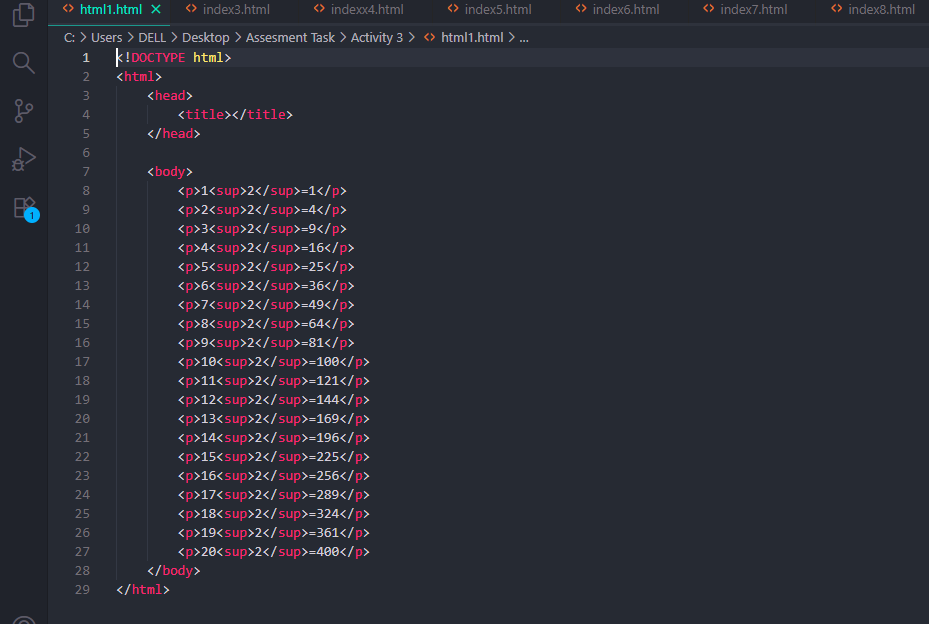
Task: Activate the index8.html tab
Action: pos(880,10)
